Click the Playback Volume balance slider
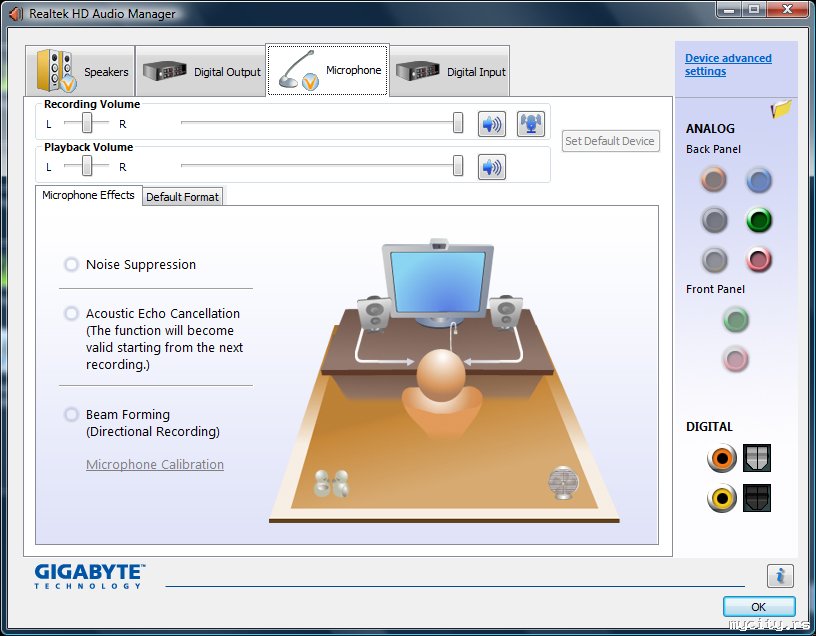This screenshot has width=816, height=636. pyautogui.click(x=86, y=167)
